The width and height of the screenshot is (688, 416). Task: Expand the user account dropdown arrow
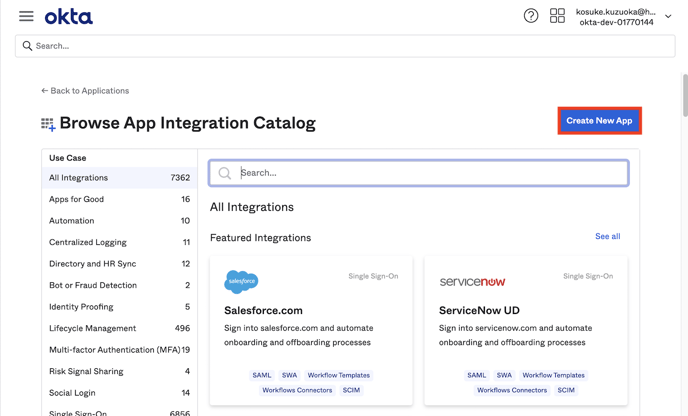pos(668,16)
